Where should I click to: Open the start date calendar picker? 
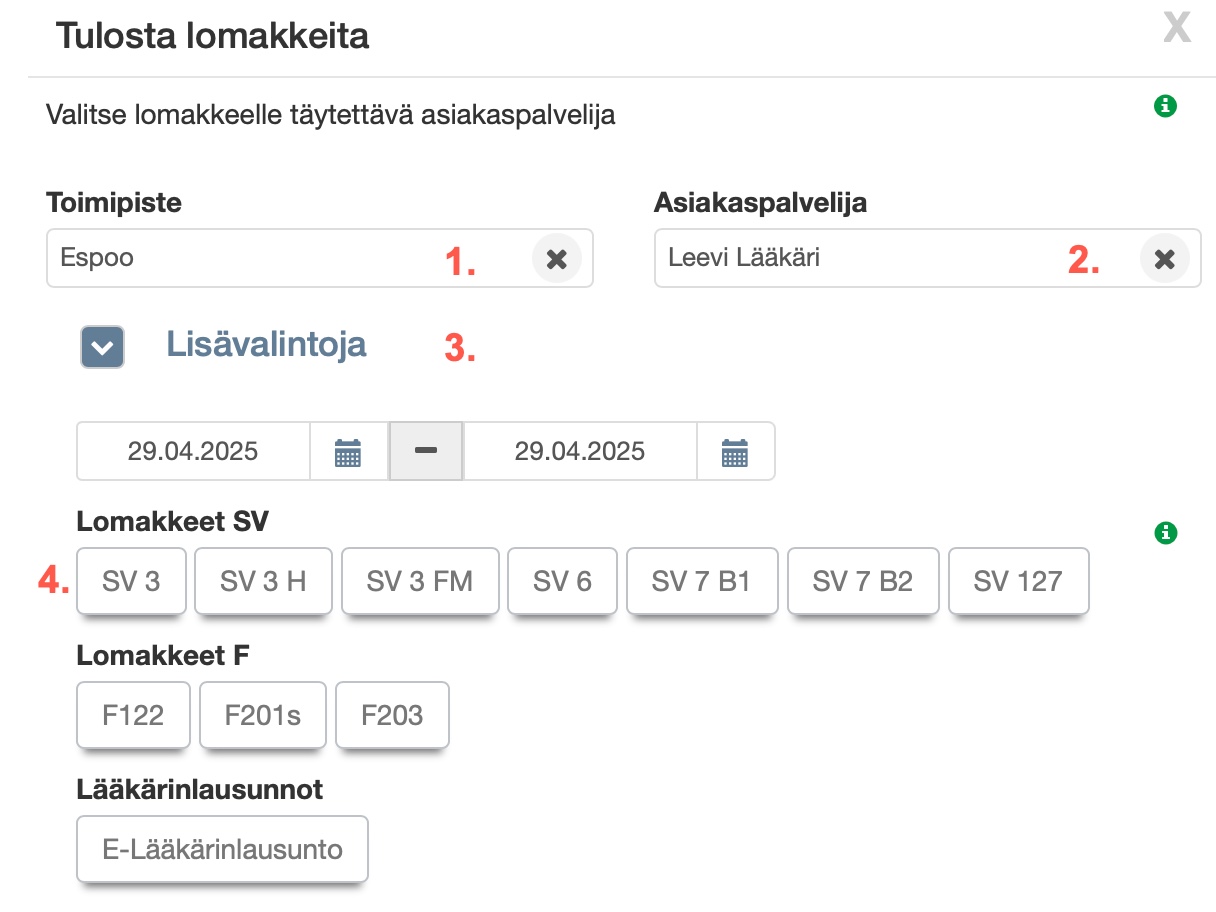347,452
